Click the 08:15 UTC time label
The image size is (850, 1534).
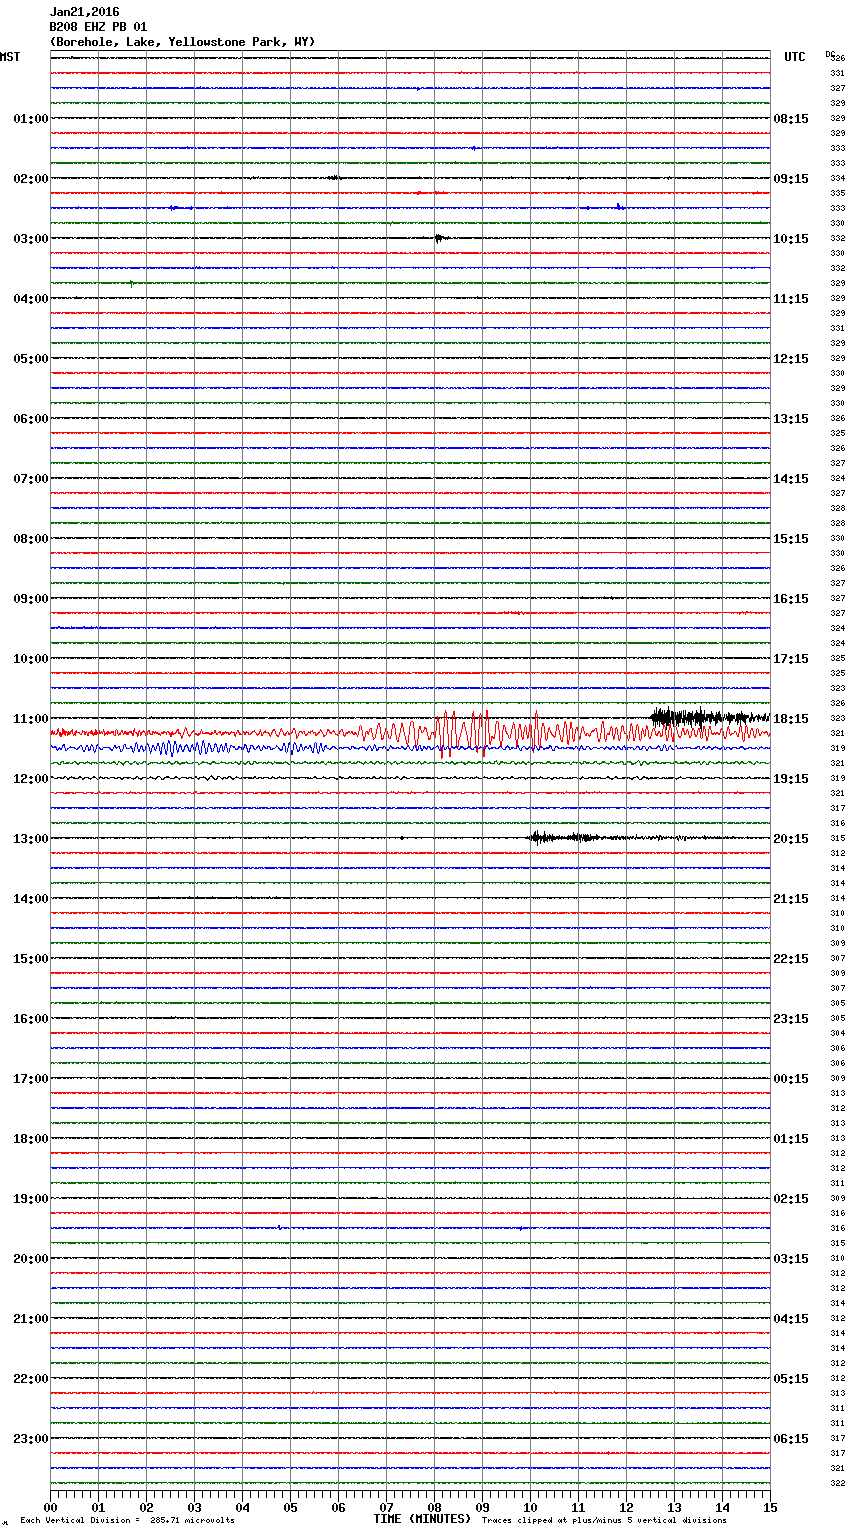coord(791,119)
